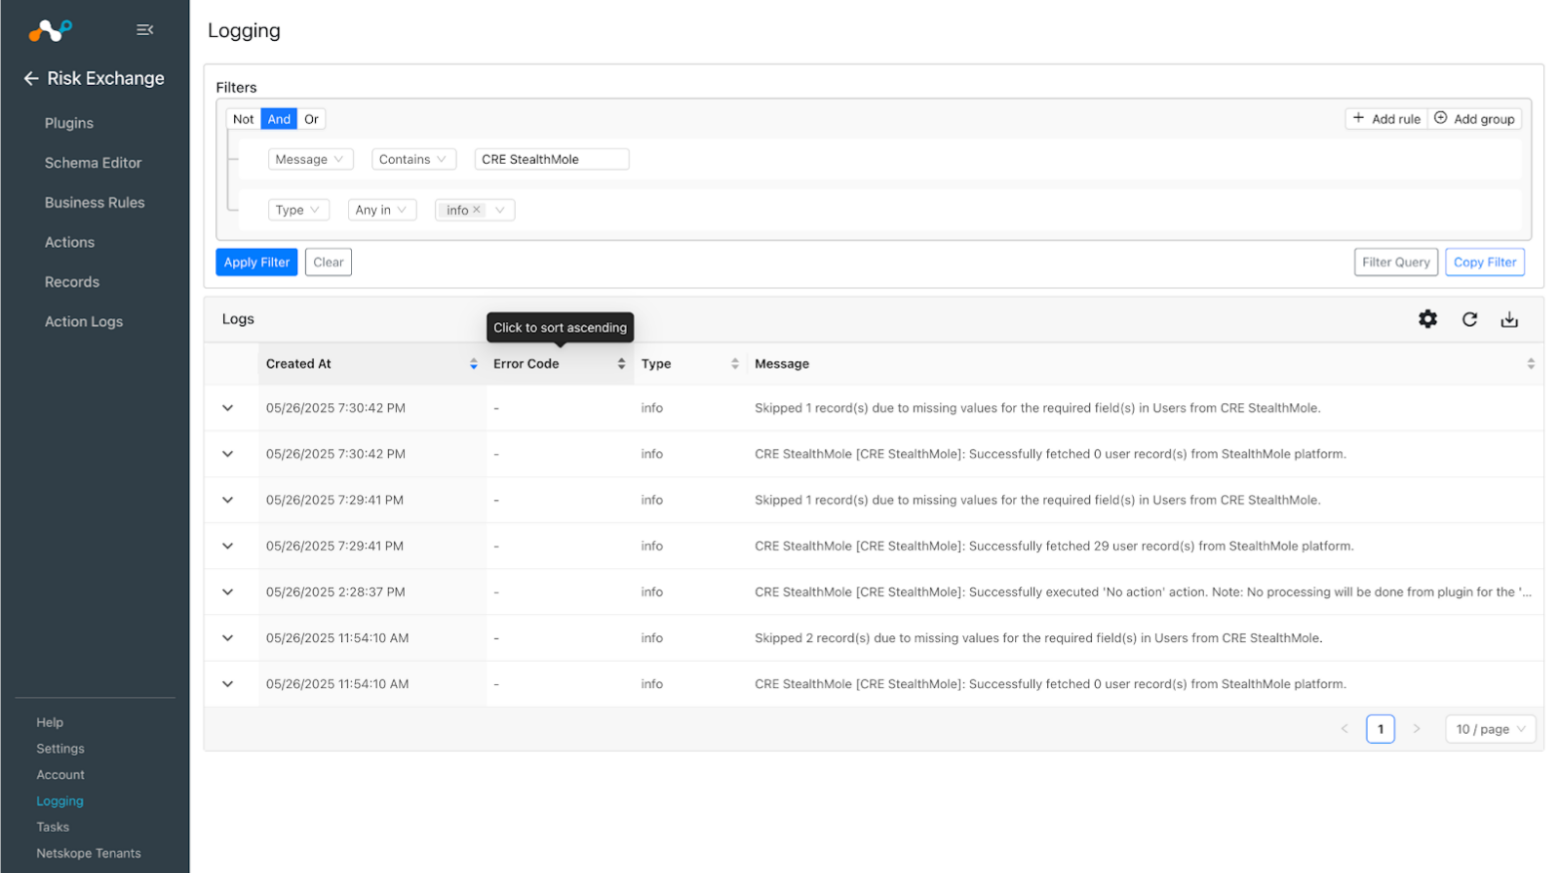Sort logs by Error Code column
Image resolution: width=1568 pixels, height=873 pixels.
click(x=621, y=364)
